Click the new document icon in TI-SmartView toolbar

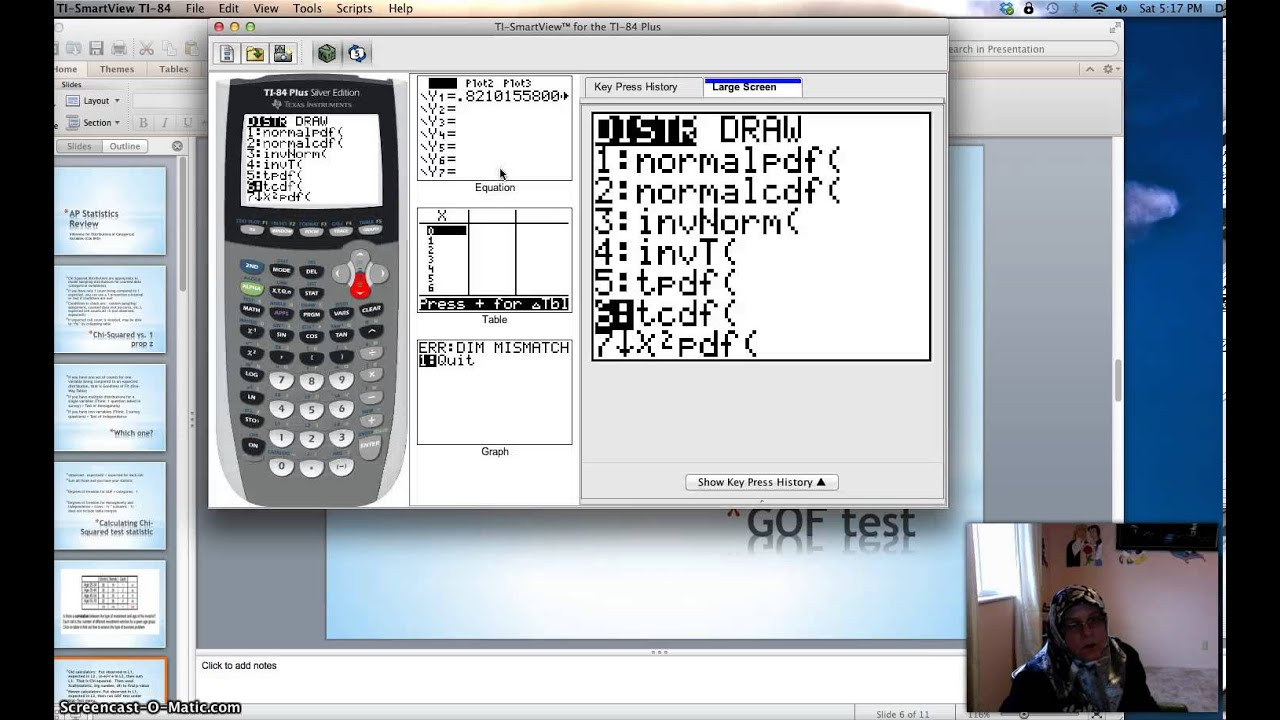pos(227,53)
